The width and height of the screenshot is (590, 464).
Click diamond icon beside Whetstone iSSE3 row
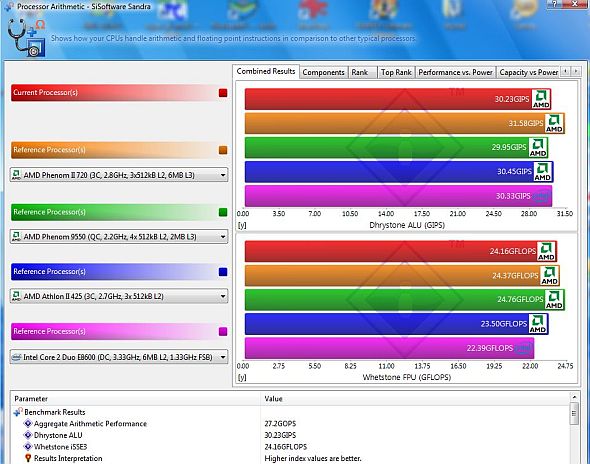(28, 447)
